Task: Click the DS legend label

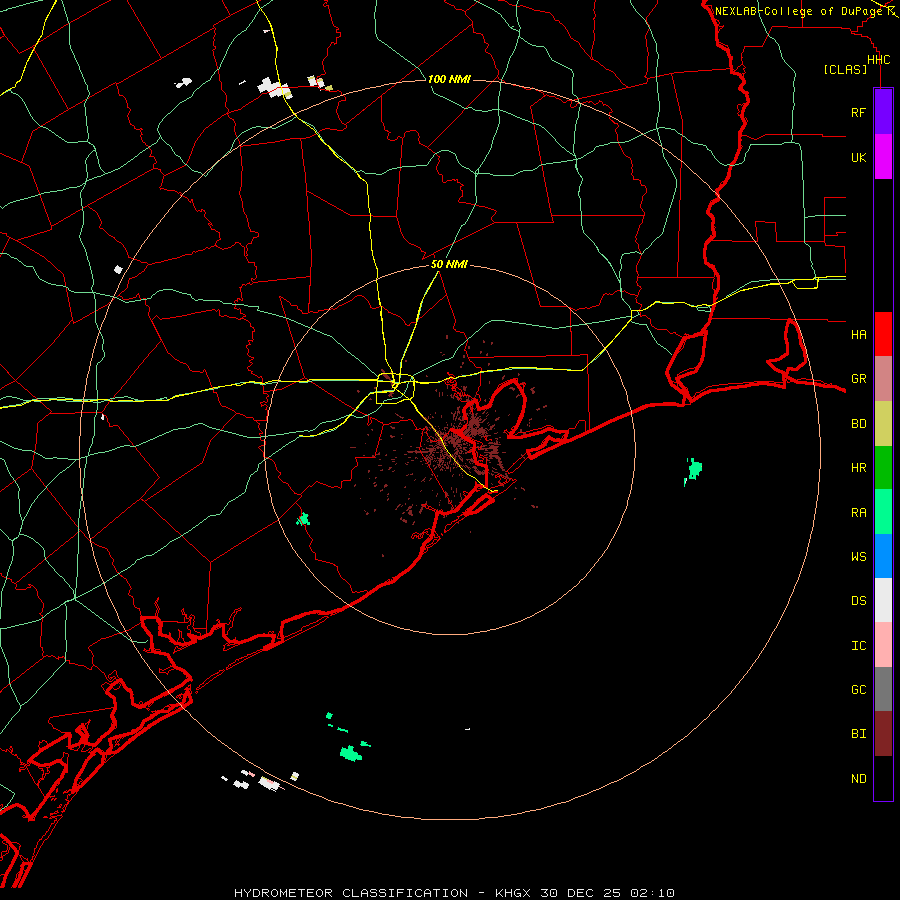Action: (x=858, y=601)
